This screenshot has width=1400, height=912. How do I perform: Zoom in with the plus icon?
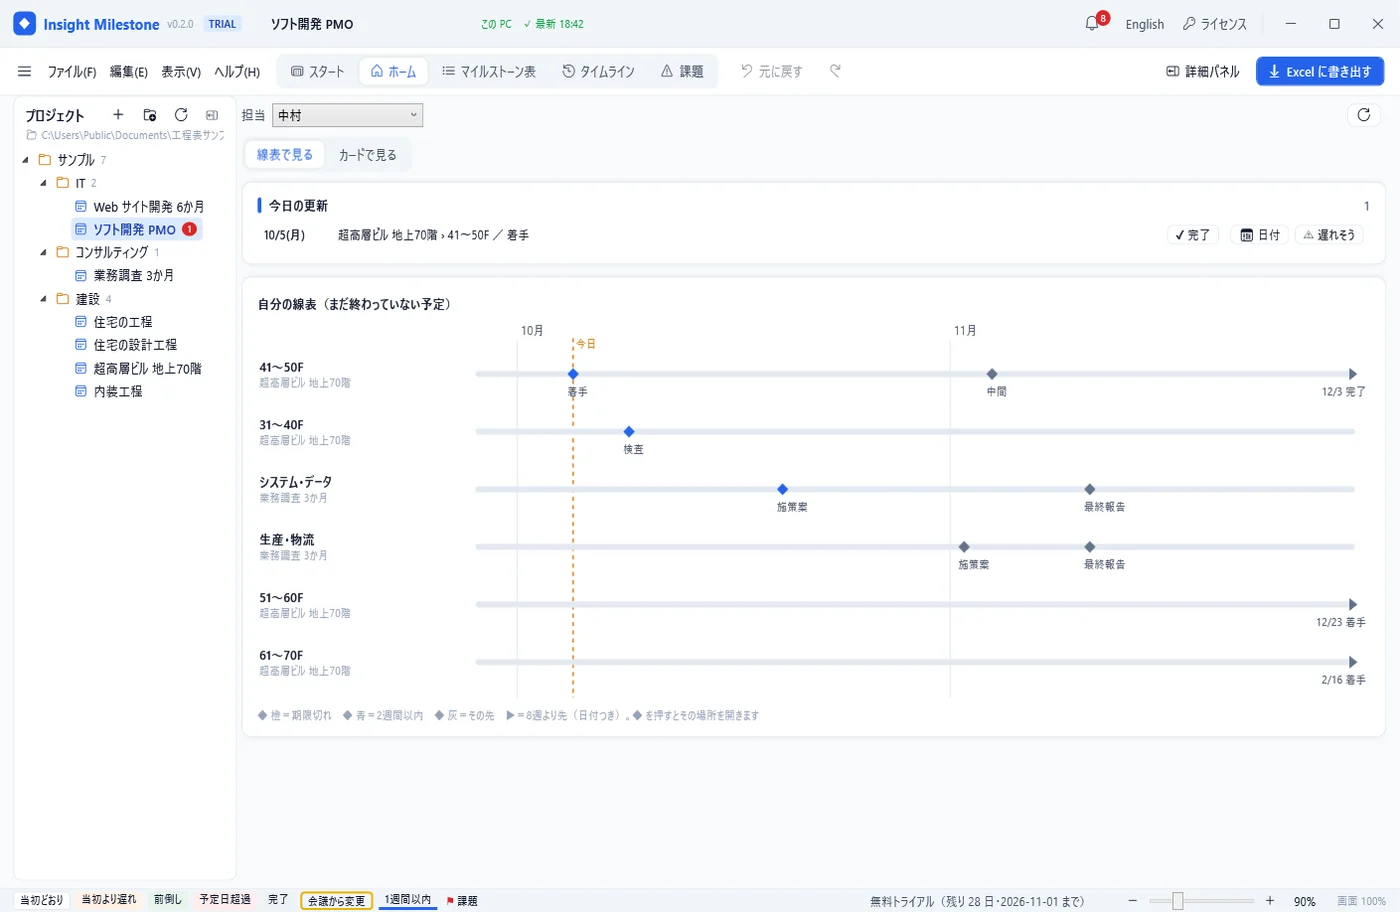(x=1270, y=901)
